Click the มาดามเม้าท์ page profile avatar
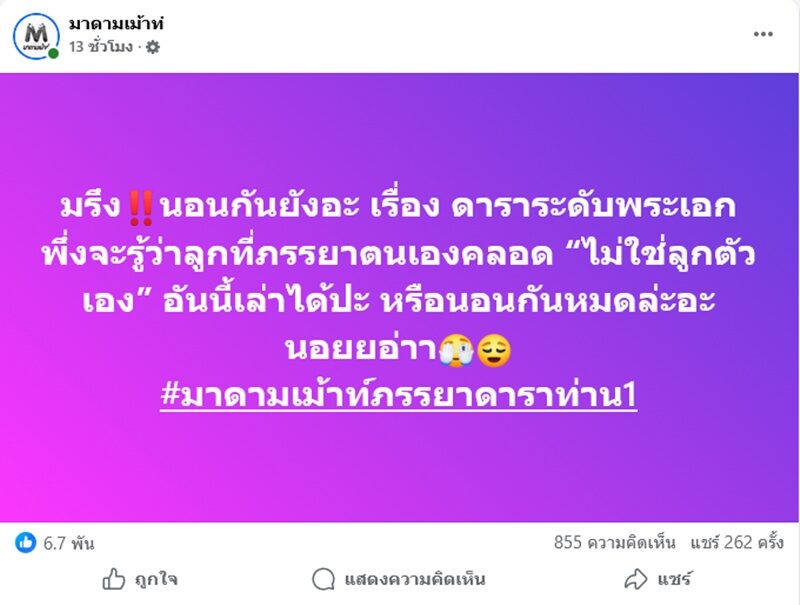Viewport: 800px width, 605px height. coord(36,35)
